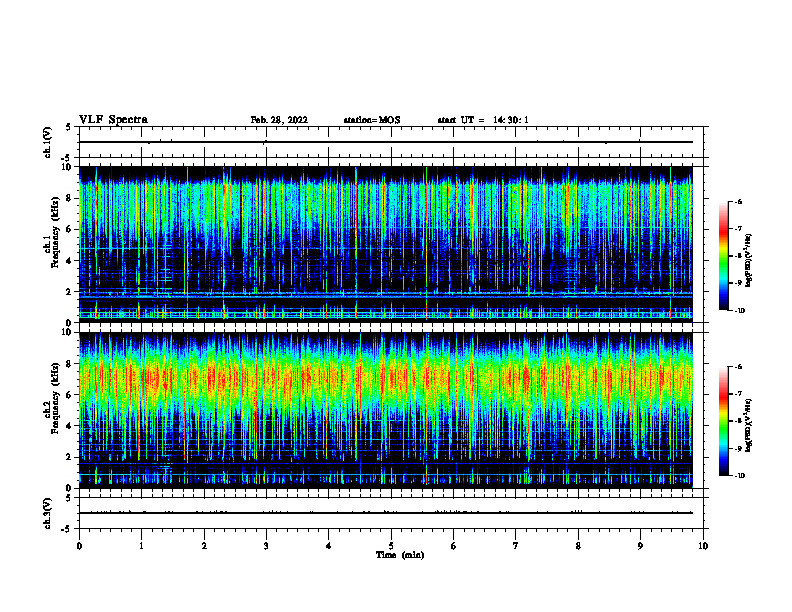Click the ch.1 voltage waveform trace
The width and height of the screenshot is (792, 612).
click(386, 142)
